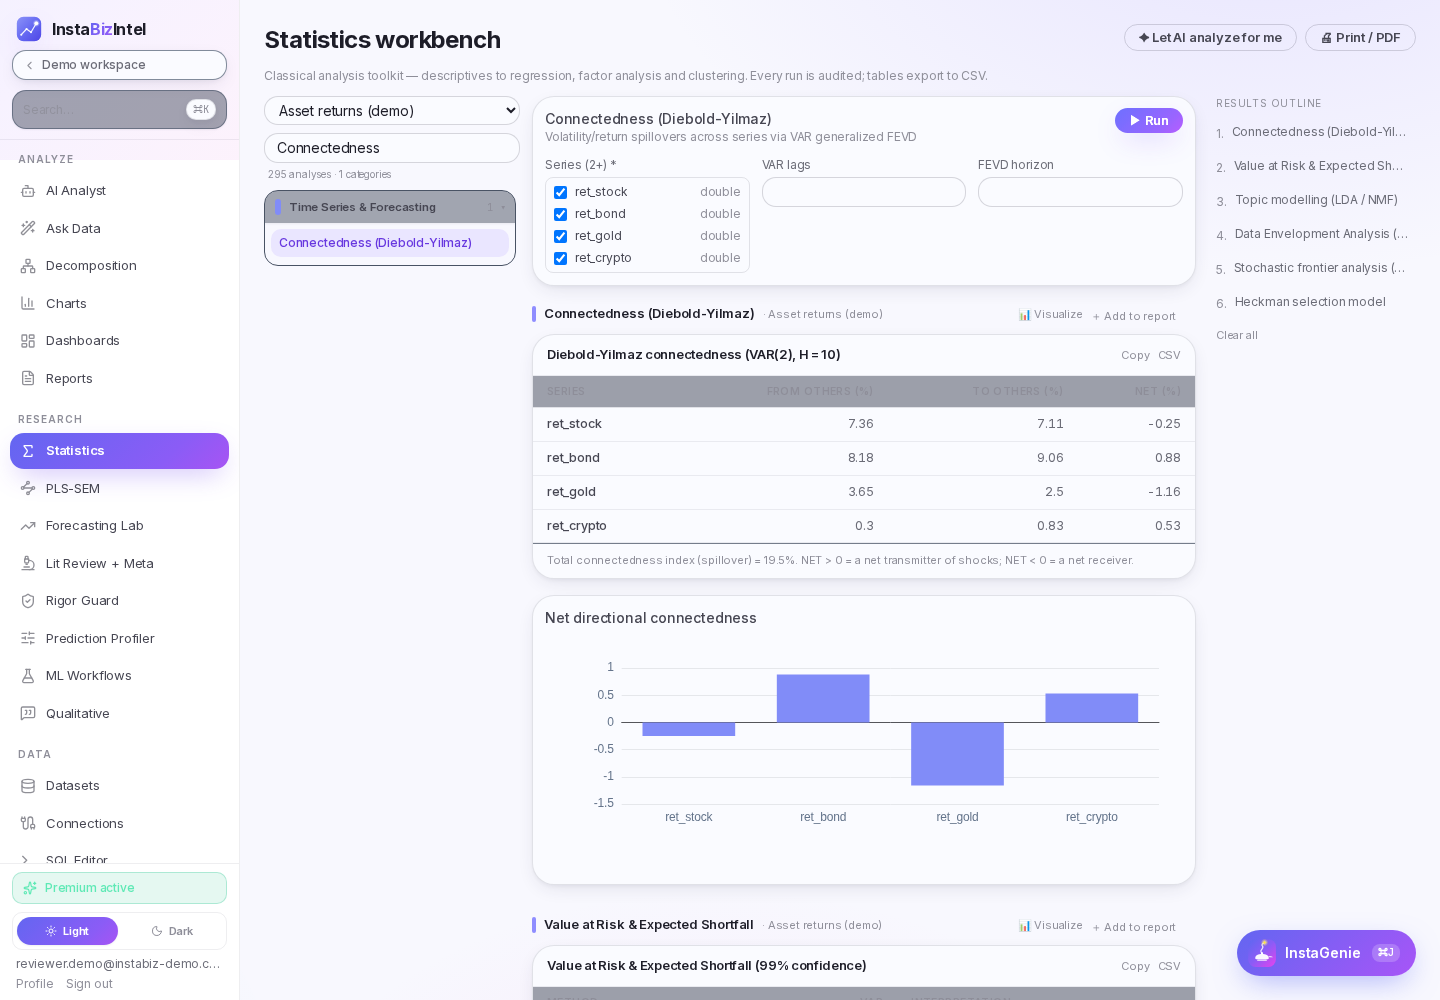The image size is (1440, 1000).
Task: Run the Connectedness analysis
Action: coord(1149,120)
